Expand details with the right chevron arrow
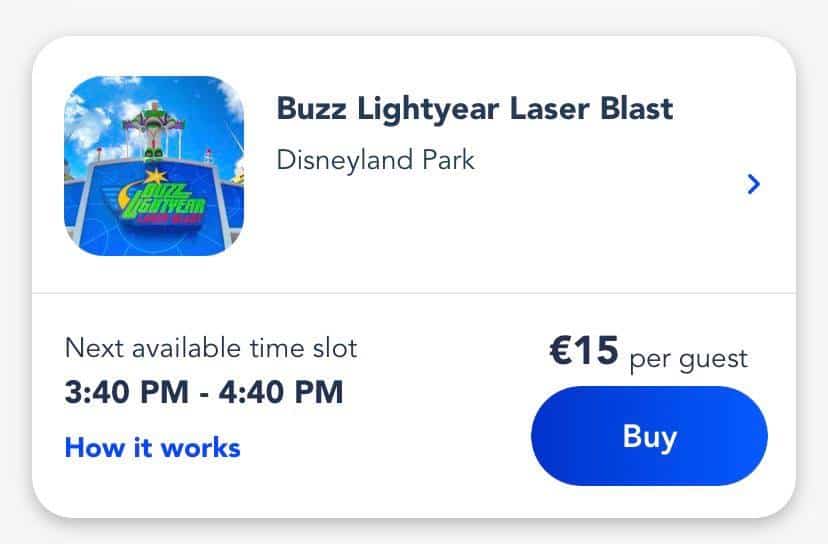This screenshot has height=544, width=828. point(754,184)
